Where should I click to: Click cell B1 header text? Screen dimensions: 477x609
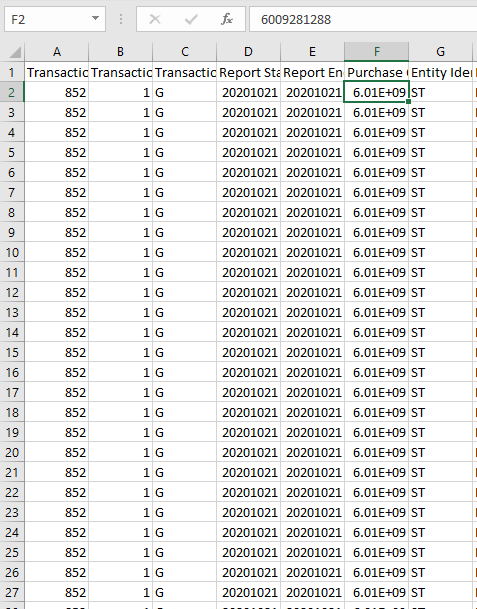120,72
